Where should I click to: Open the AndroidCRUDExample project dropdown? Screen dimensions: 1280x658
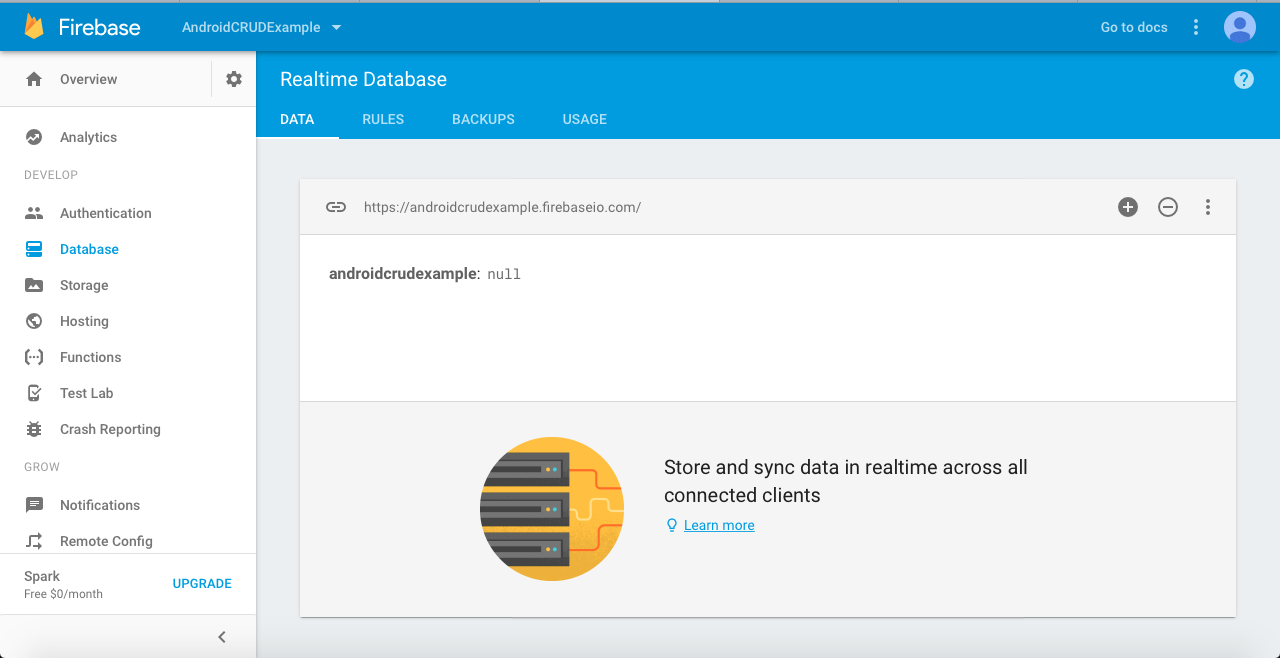pyautogui.click(x=261, y=27)
